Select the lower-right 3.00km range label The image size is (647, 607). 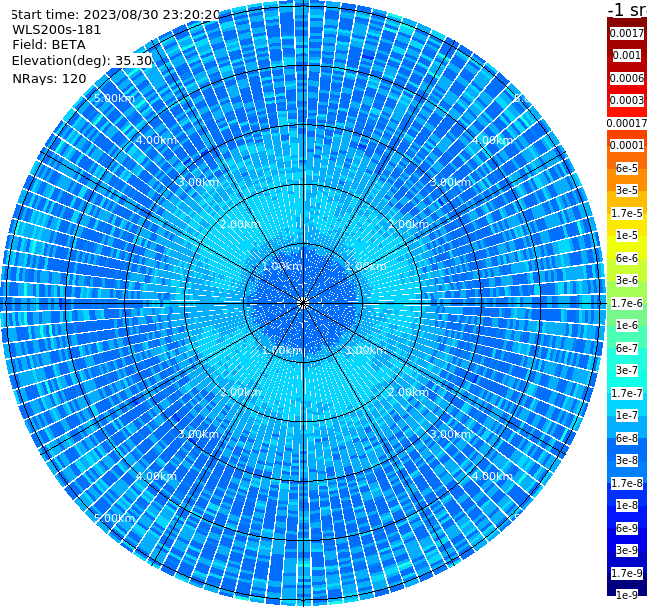[x=450, y=434]
